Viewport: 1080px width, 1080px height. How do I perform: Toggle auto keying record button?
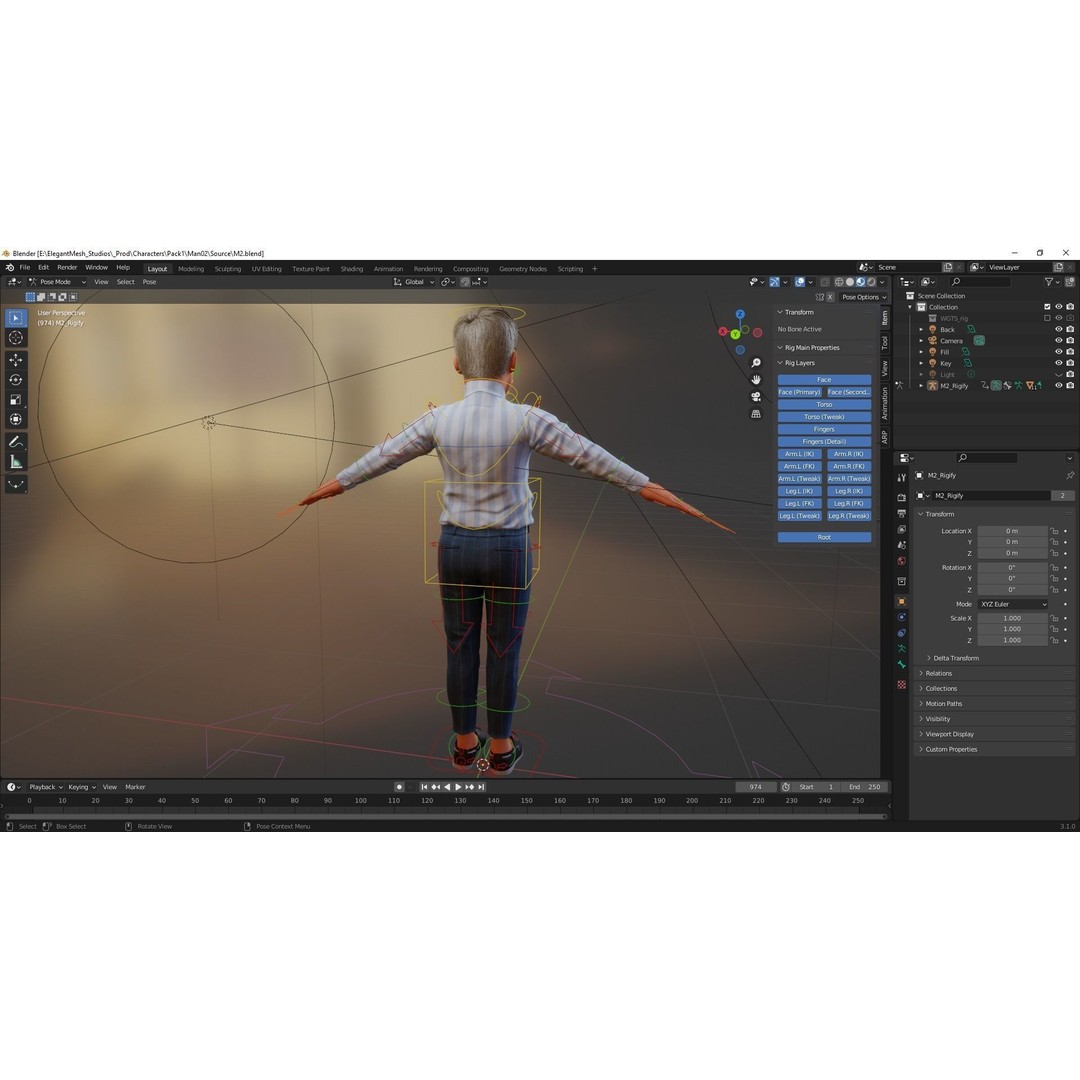click(399, 787)
